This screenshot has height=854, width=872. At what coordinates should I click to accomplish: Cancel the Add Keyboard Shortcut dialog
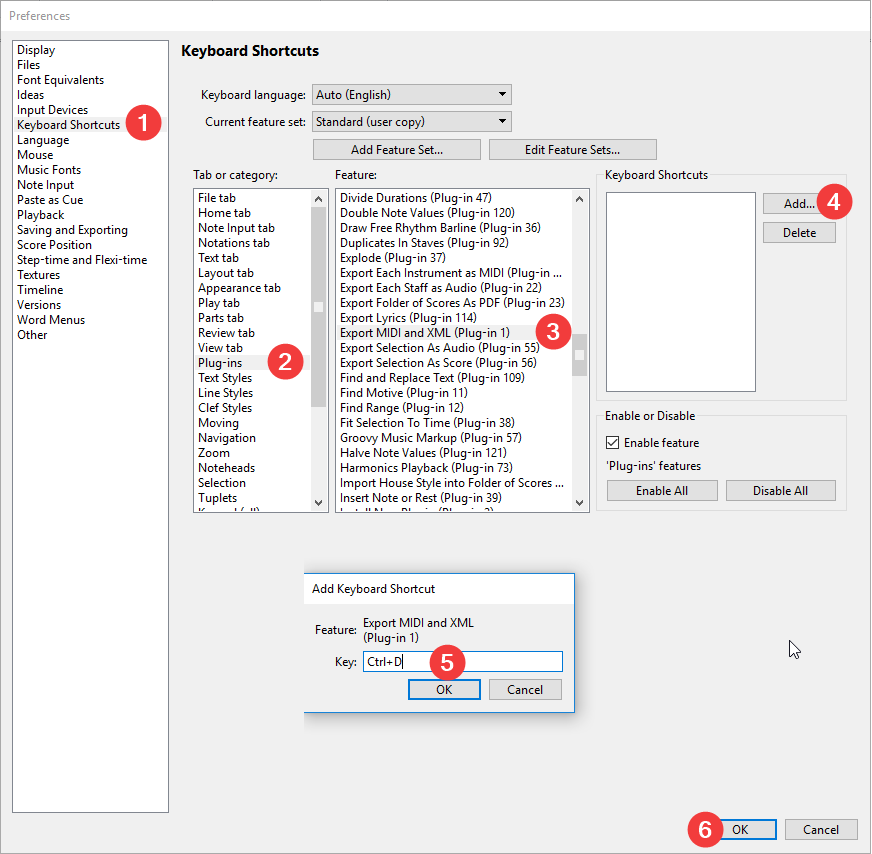pos(524,690)
